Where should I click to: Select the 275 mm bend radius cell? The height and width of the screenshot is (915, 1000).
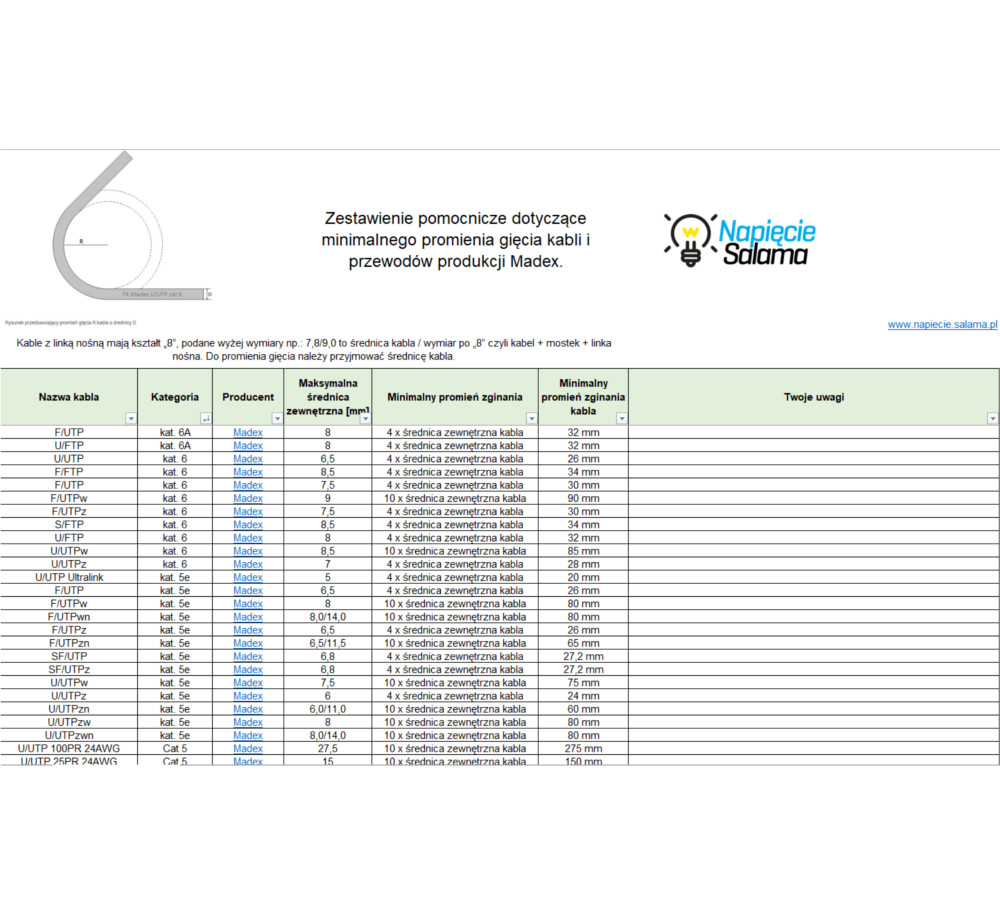tap(583, 748)
